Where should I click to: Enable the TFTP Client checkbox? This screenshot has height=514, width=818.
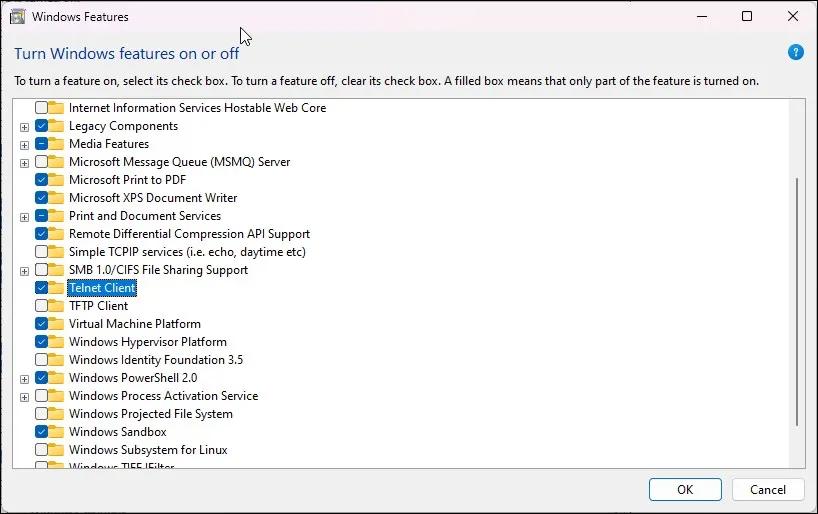click(41, 306)
